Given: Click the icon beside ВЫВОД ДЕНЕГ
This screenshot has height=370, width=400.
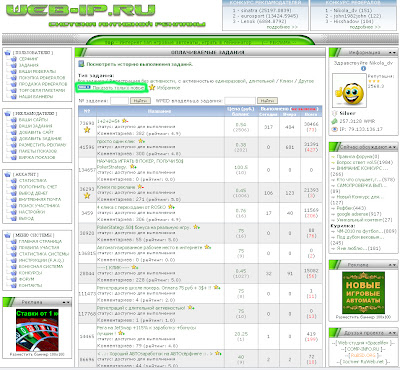Looking at the screenshot, I should click(x=14, y=193).
